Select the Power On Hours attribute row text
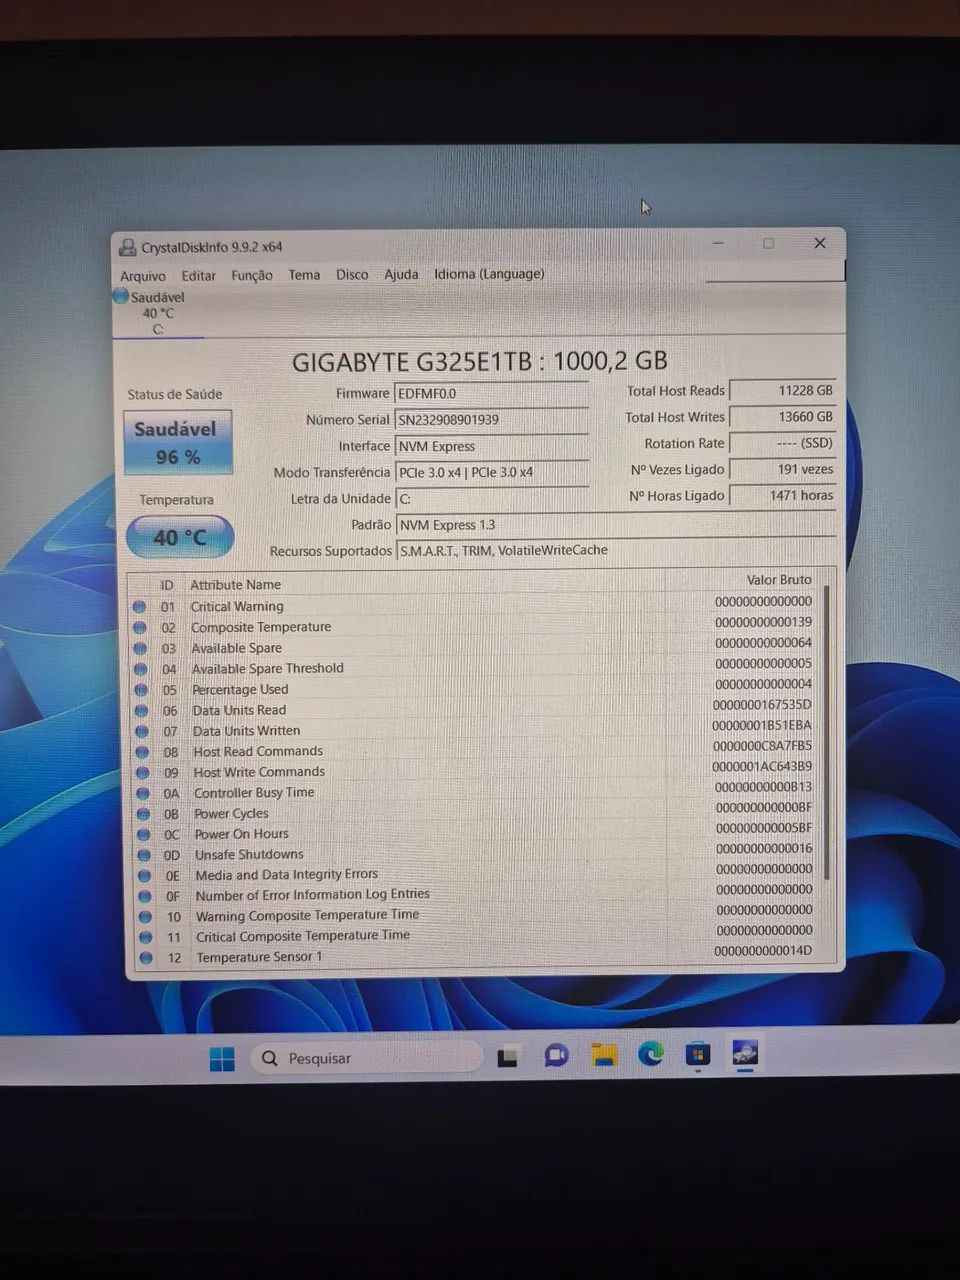This screenshot has height=1280, width=960. pos(242,834)
